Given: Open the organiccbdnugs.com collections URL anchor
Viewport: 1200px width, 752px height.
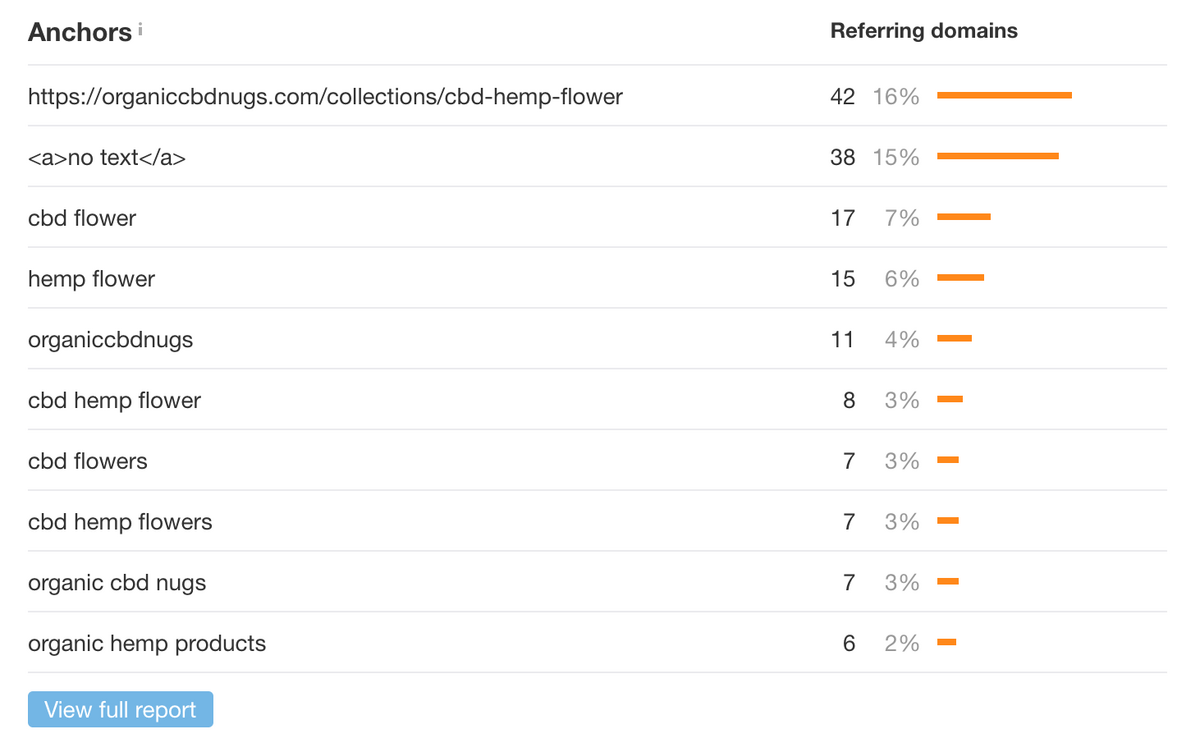Looking at the screenshot, I should [x=325, y=97].
